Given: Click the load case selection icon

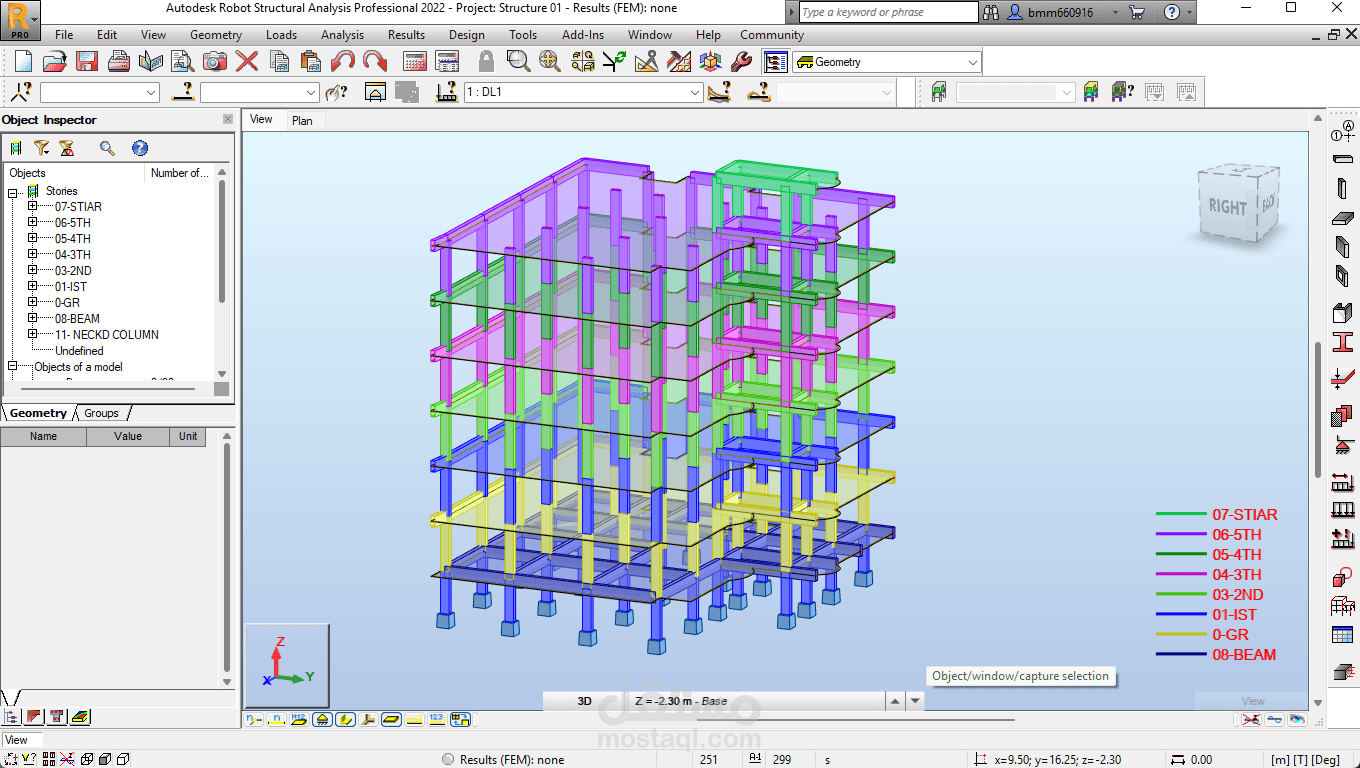Looking at the screenshot, I should click(448, 92).
